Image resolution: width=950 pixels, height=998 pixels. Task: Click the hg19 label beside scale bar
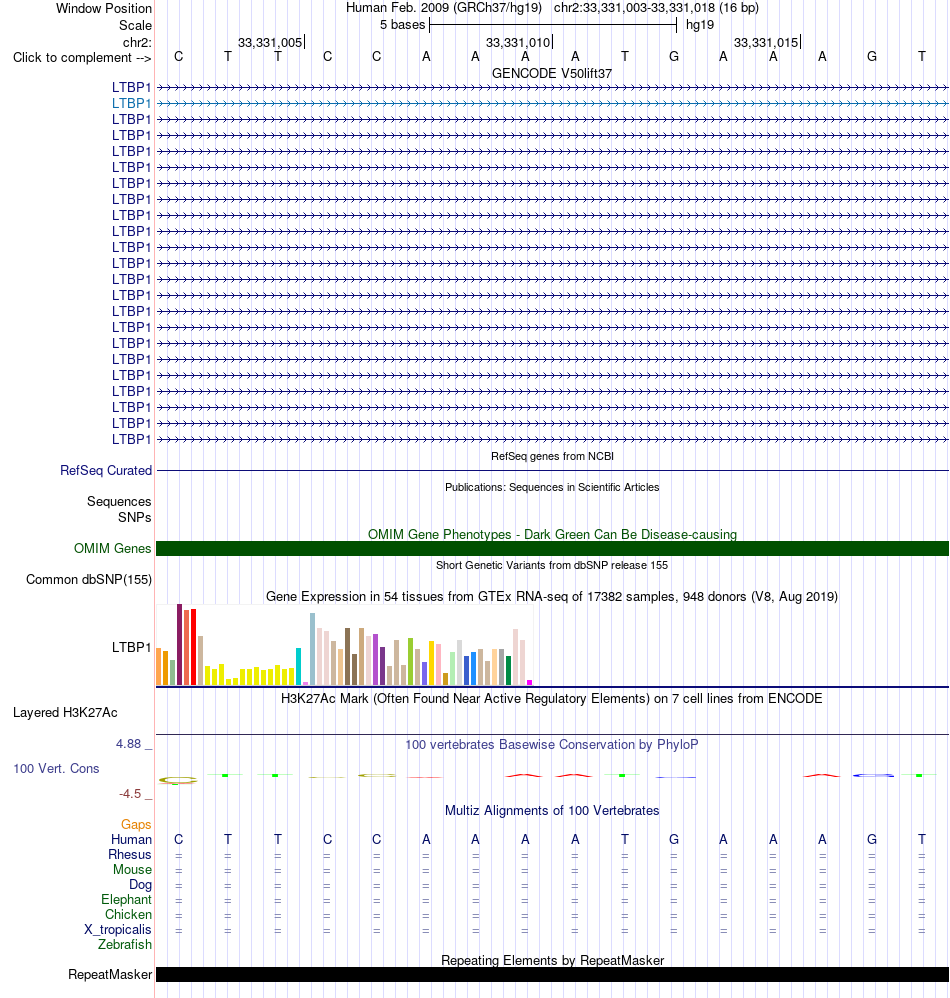[x=700, y=24]
